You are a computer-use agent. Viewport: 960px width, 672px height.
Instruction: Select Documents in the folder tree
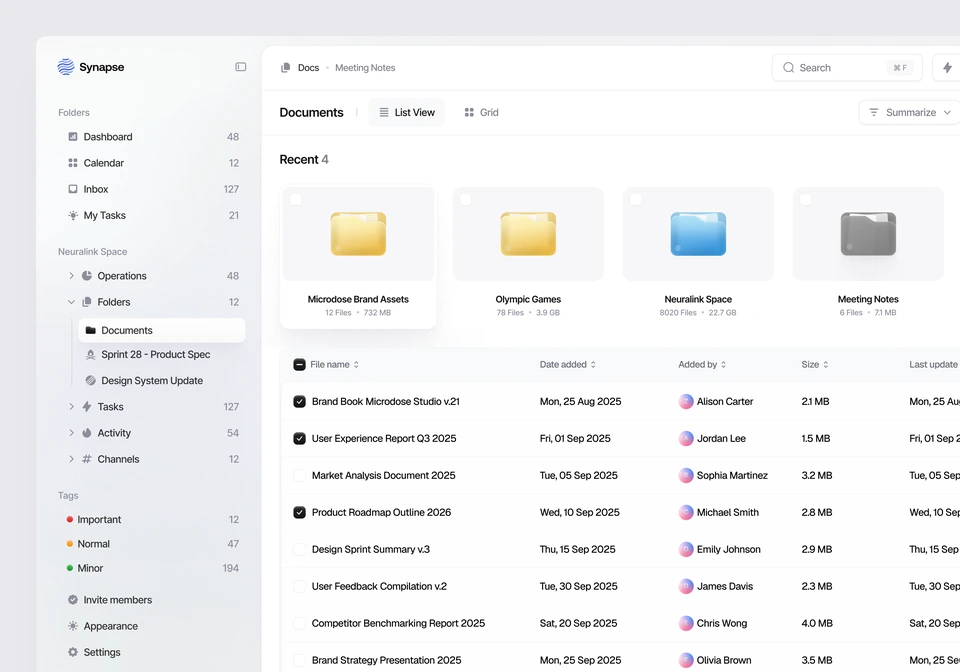tap(162, 330)
